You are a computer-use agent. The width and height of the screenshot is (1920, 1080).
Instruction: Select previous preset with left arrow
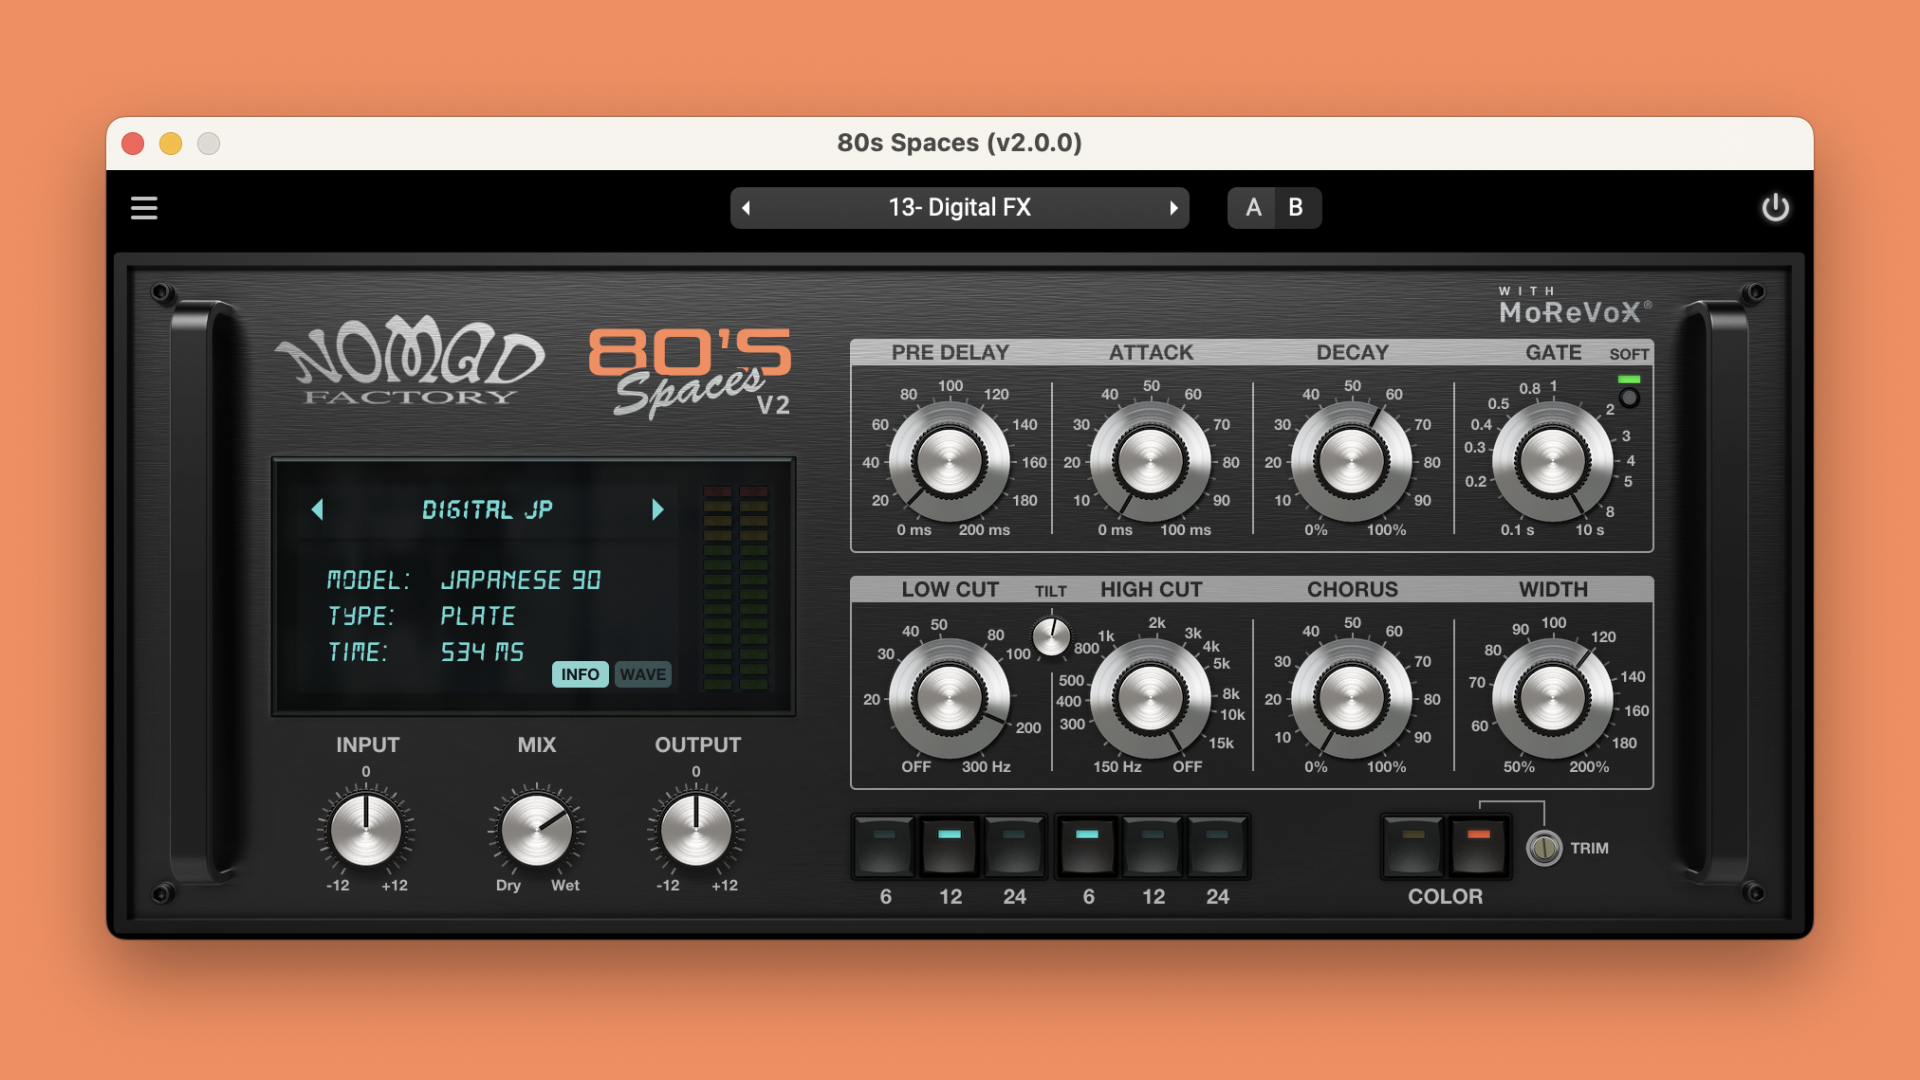point(746,208)
